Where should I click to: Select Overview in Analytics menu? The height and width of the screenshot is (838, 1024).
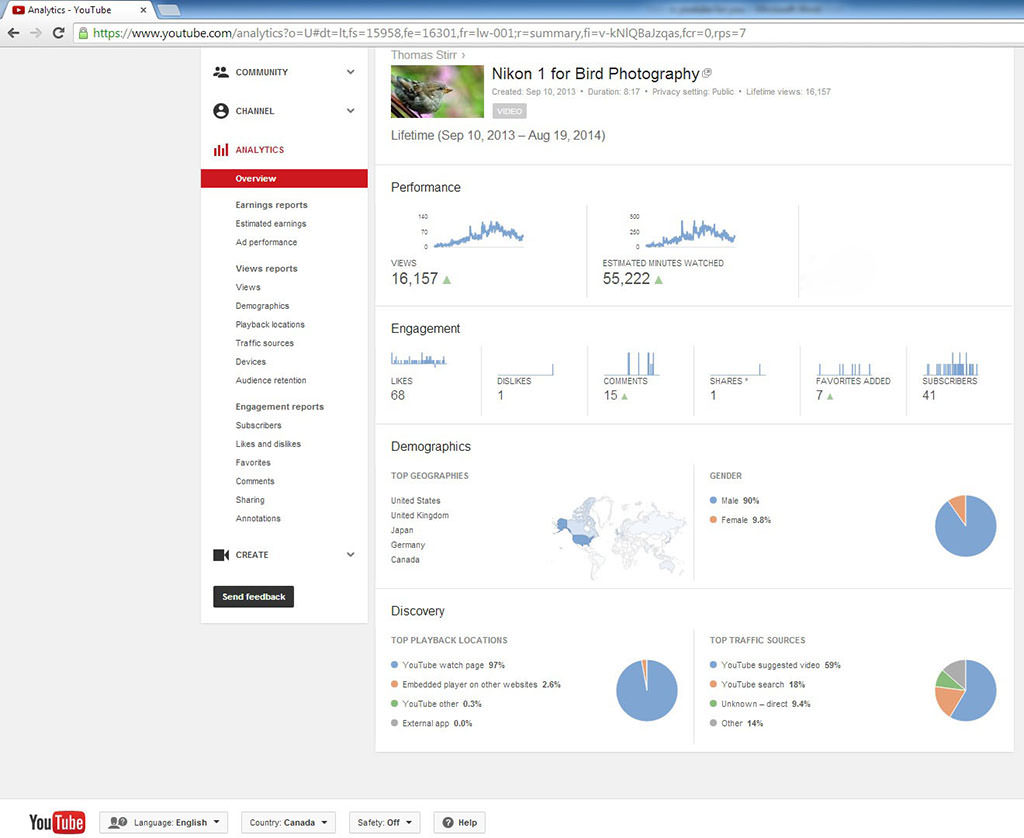[256, 179]
